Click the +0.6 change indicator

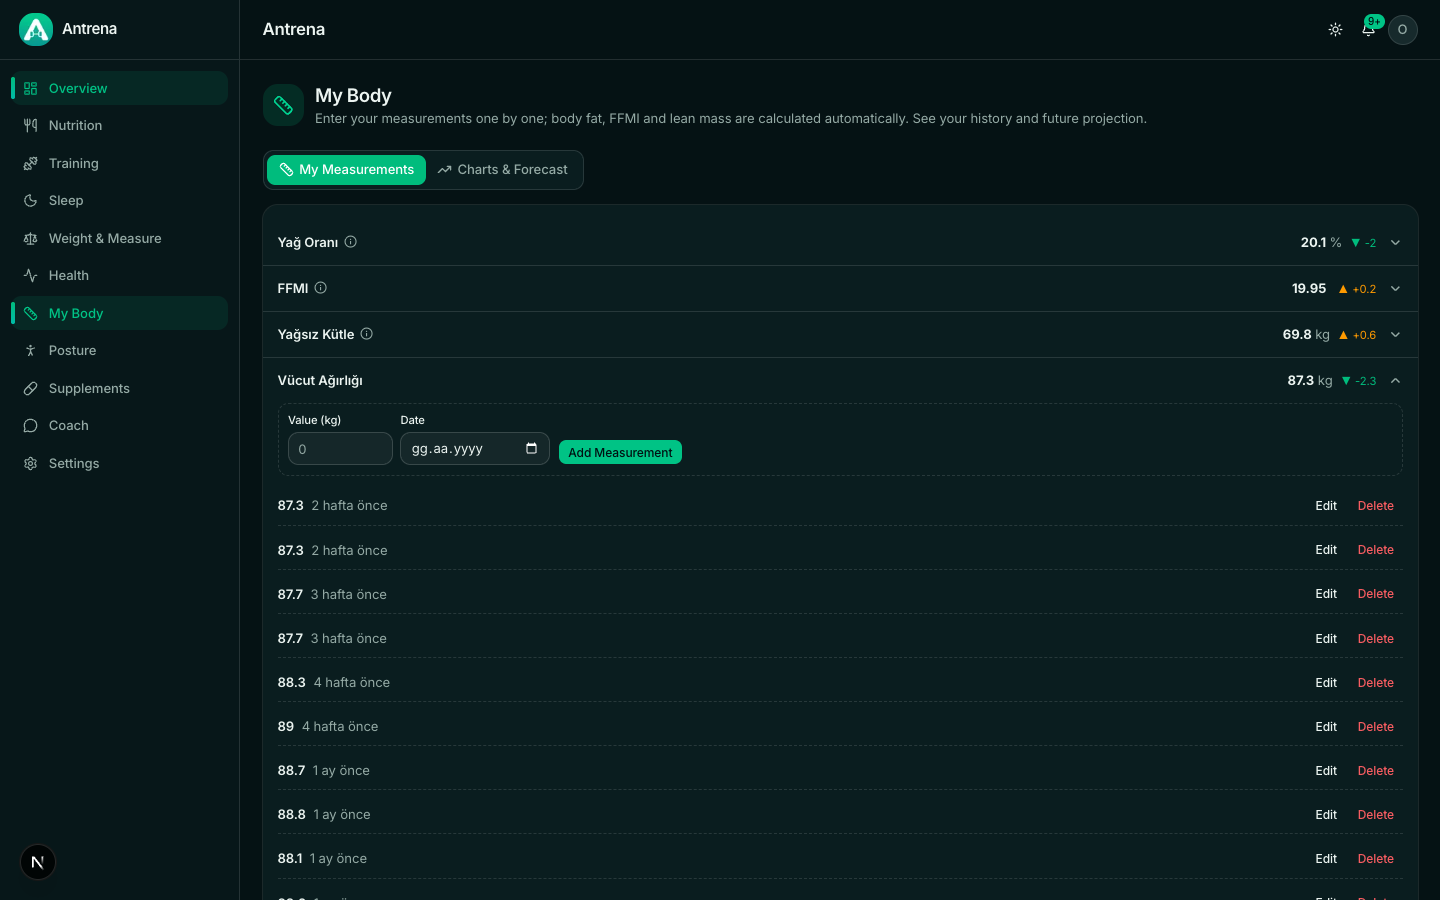click(1357, 335)
